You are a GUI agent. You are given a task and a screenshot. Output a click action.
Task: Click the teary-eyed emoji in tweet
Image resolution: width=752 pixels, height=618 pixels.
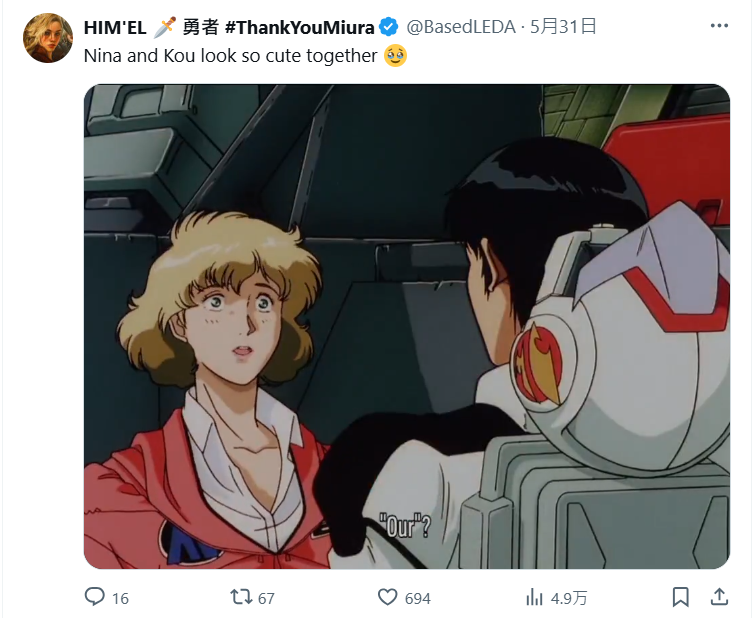396,56
